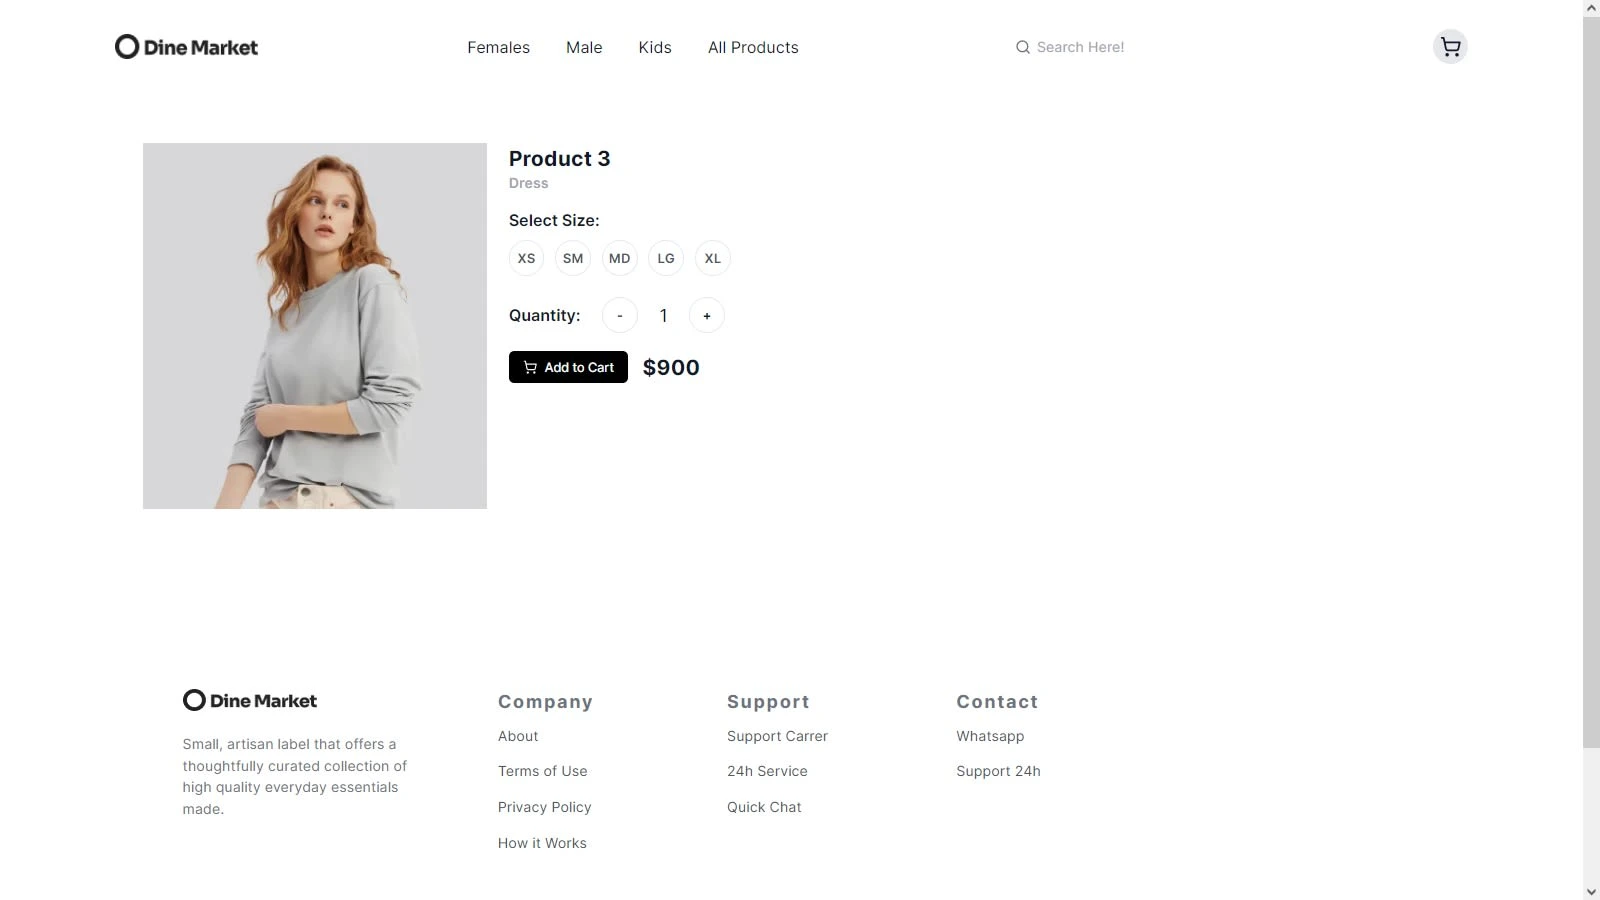Open the Kids category
Viewport: 1600px width, 900px height.
(655, 47)
